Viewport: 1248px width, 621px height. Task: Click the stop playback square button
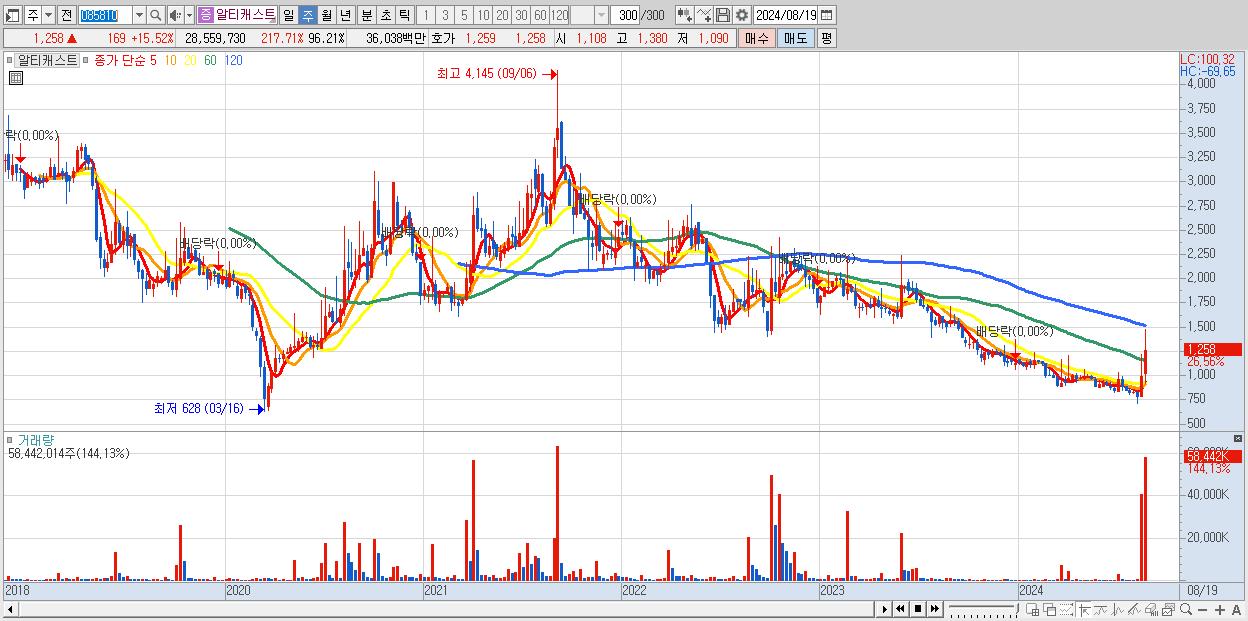918,608
